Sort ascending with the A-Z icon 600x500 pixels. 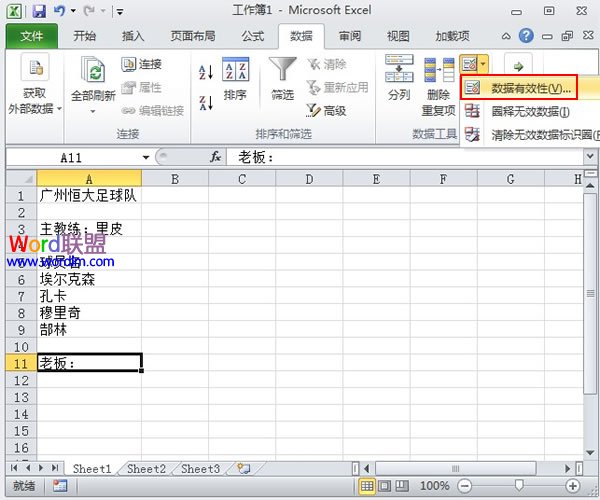(x=206, y=73)
